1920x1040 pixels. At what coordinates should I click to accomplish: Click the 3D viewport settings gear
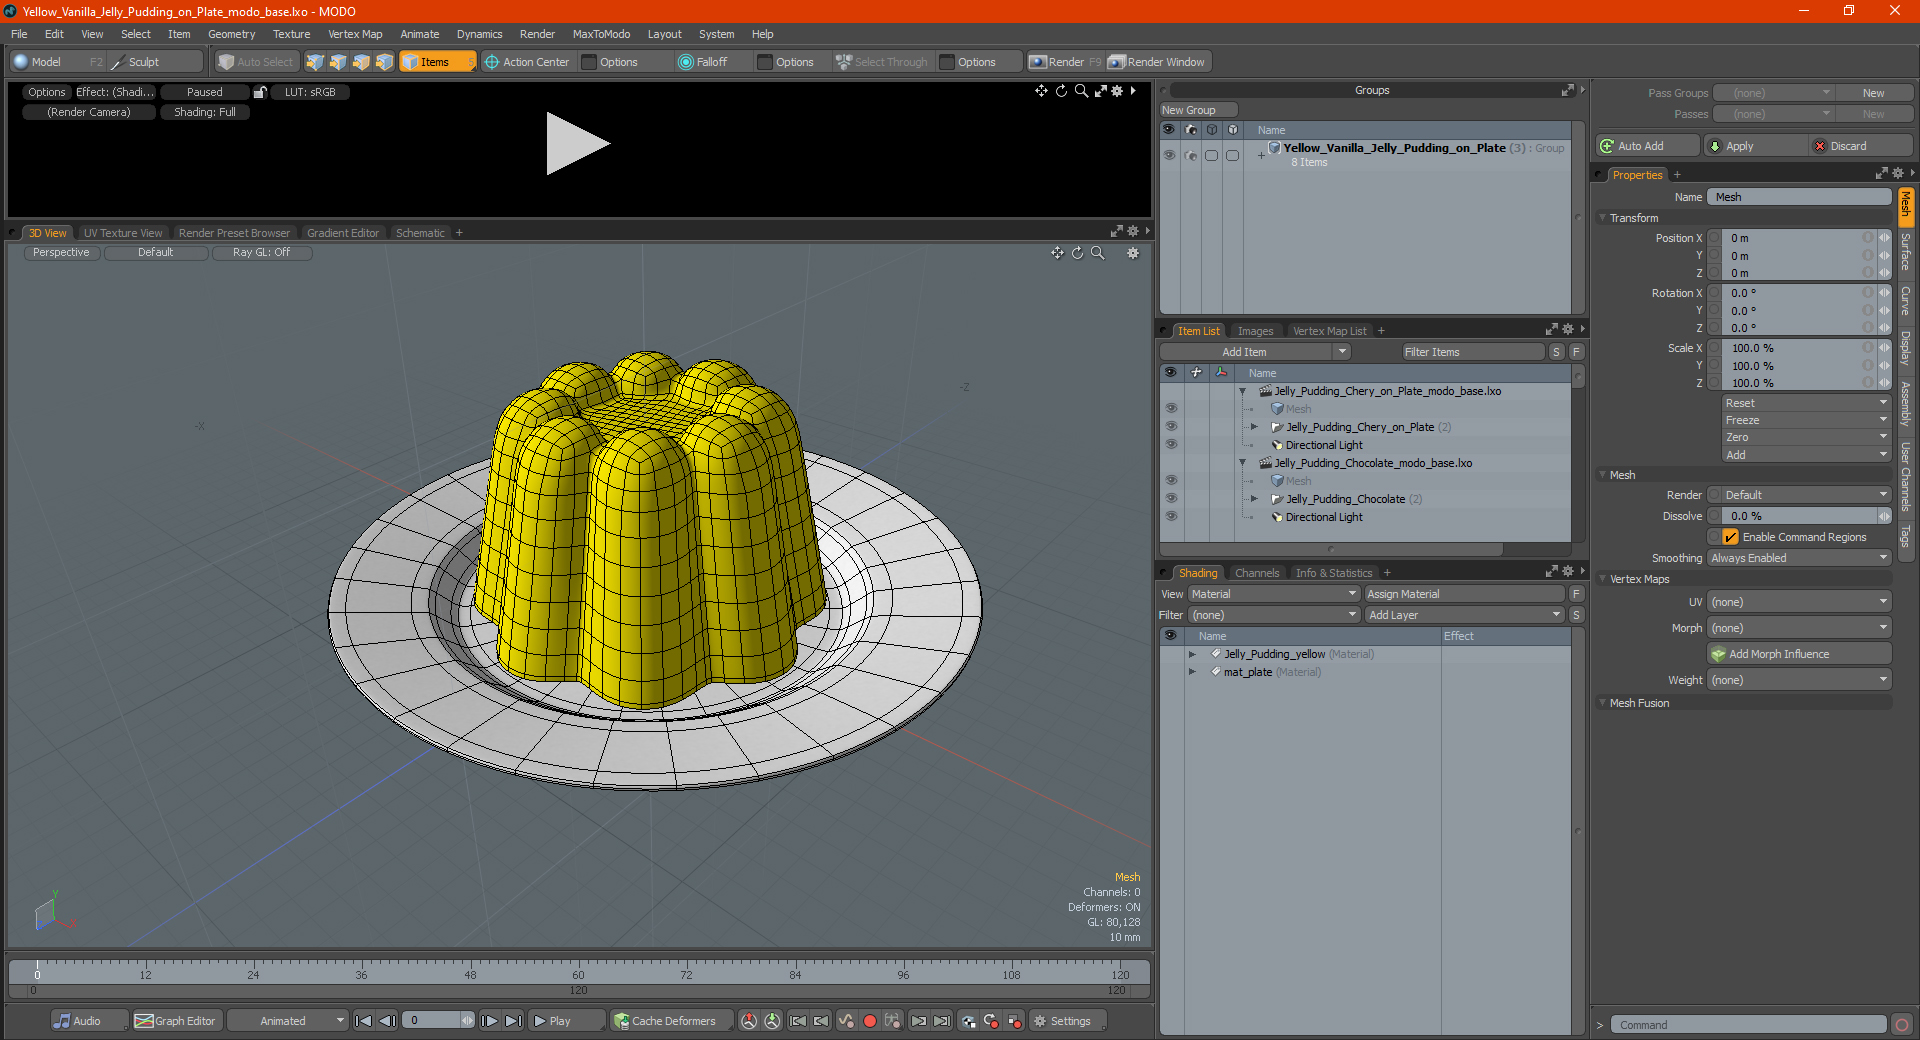(1133, 253)
